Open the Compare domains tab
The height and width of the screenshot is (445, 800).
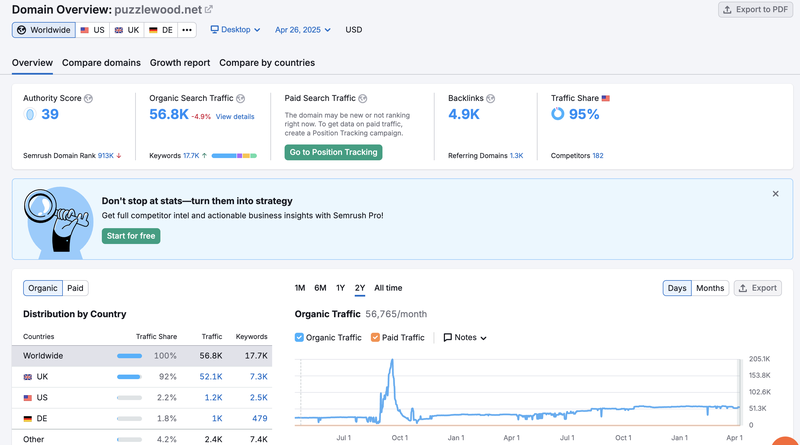101,63
